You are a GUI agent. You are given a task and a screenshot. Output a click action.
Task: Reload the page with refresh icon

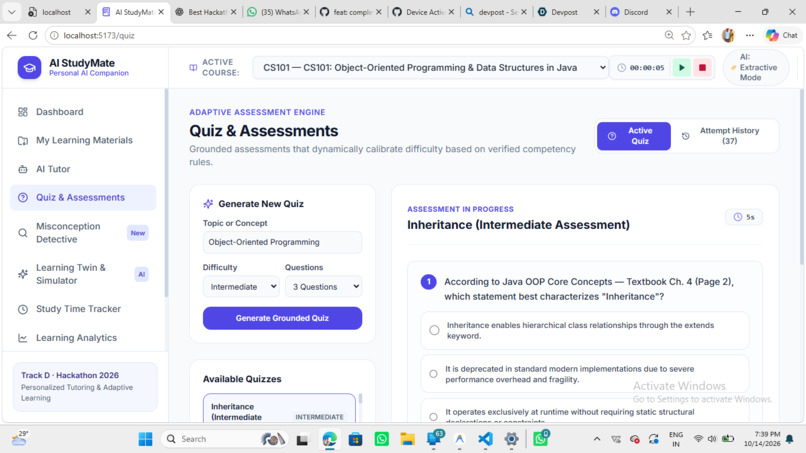click(33, 35)
